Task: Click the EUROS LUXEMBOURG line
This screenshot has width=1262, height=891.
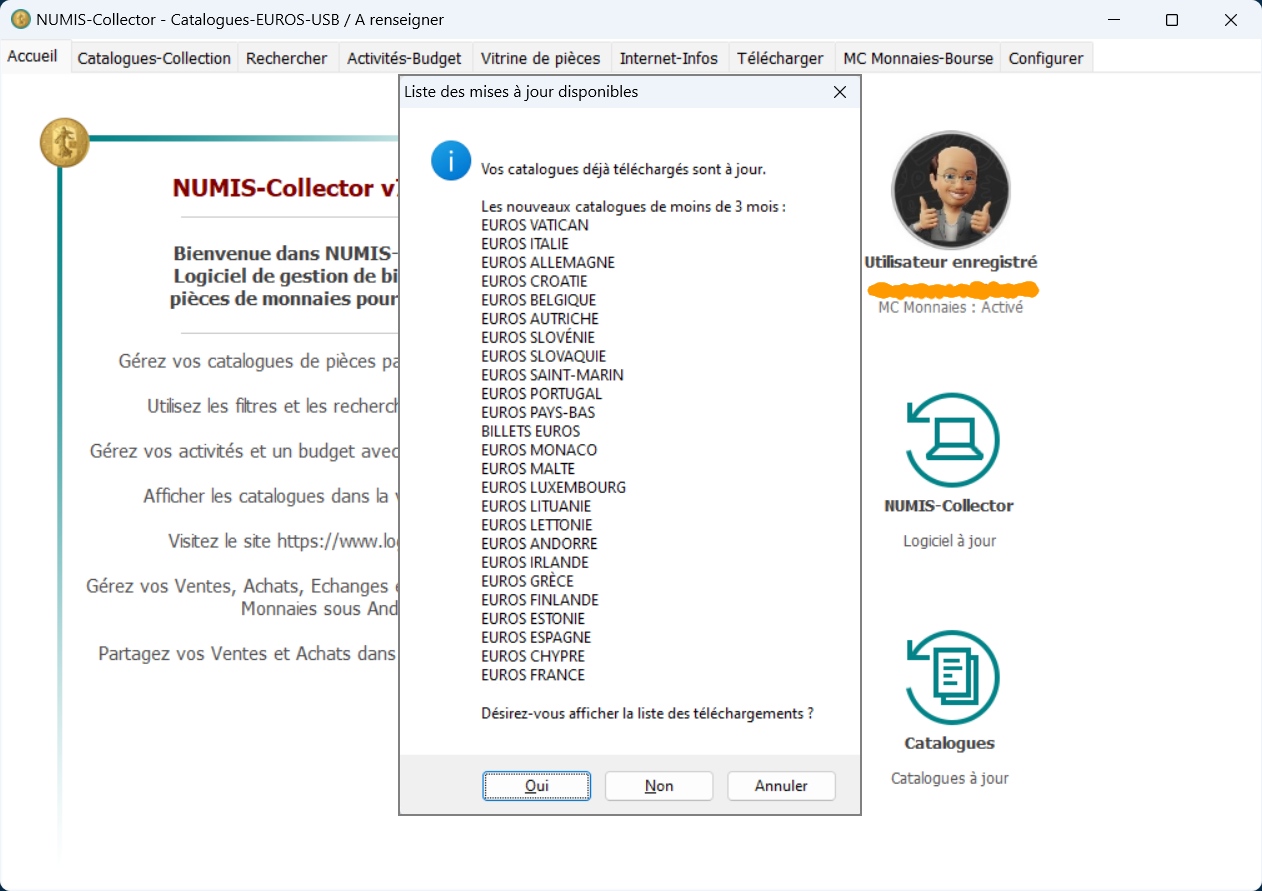Action: (554, 488)
